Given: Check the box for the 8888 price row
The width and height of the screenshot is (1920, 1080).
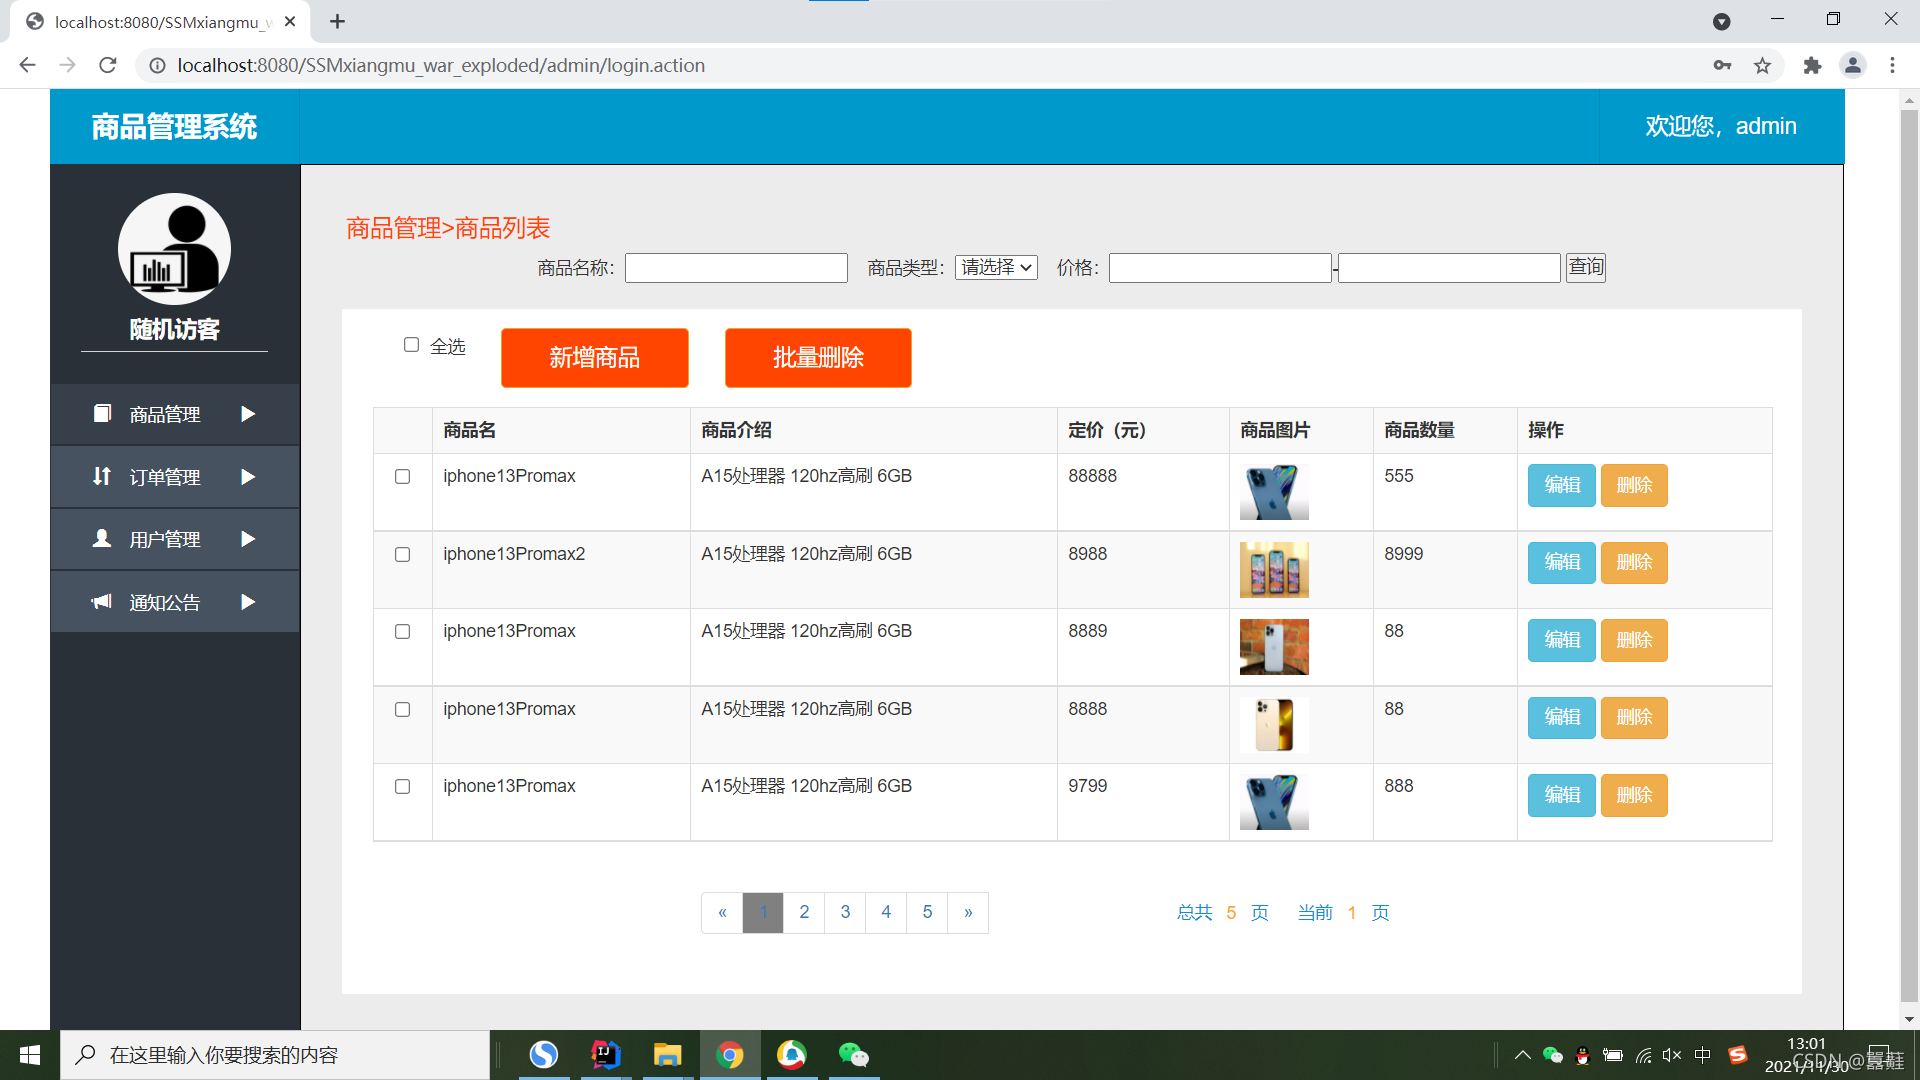Looking at the screenshot, I should point(402,709).
